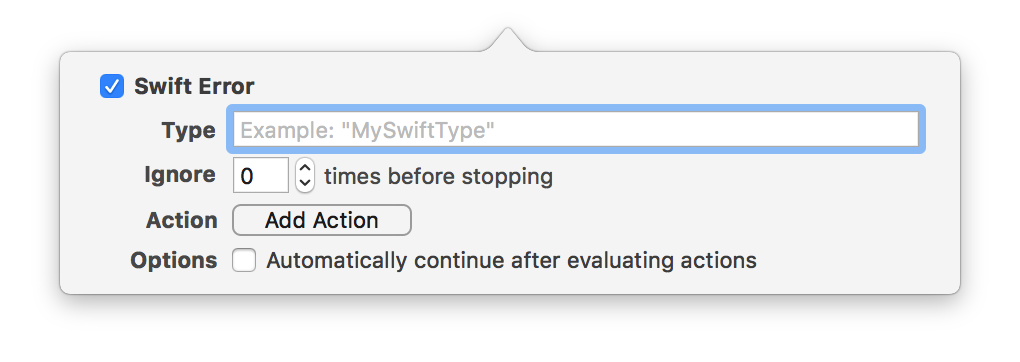Focus the Type text field

[x=576, y=130]
